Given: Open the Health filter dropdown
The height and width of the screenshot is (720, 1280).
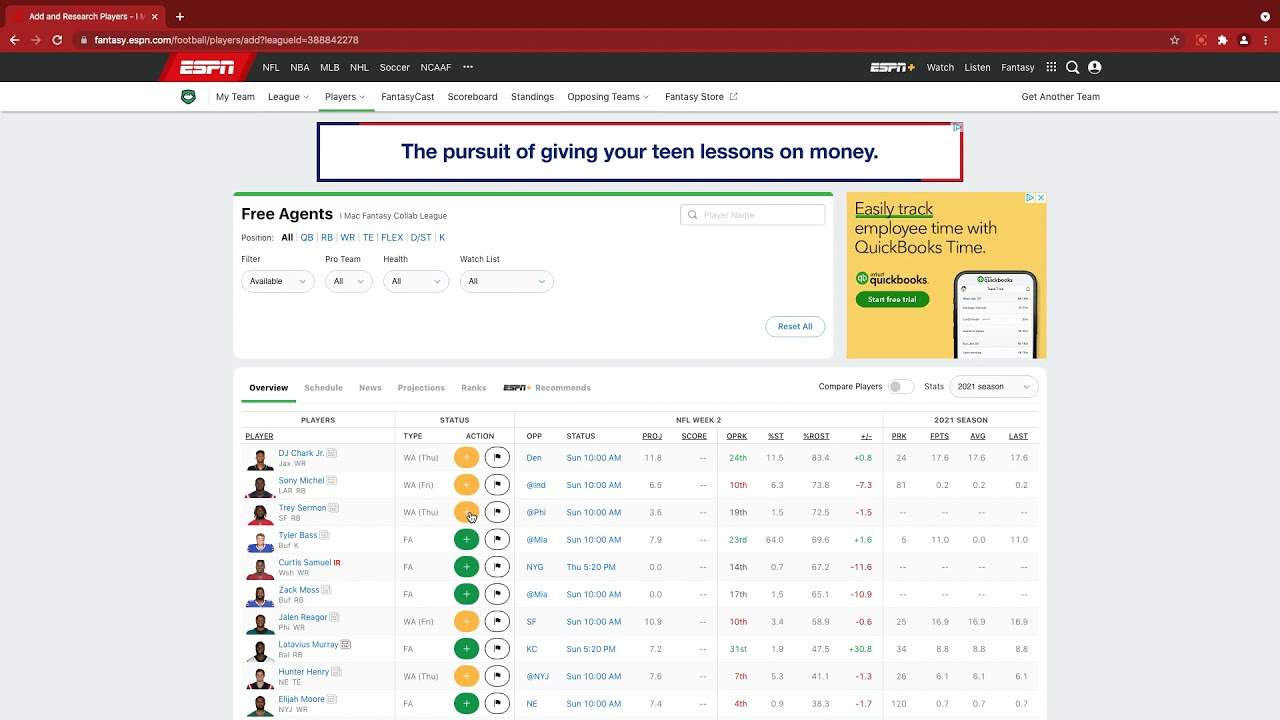Looking at the screenshot, I should pyautogui.click(x=416, y=281).
